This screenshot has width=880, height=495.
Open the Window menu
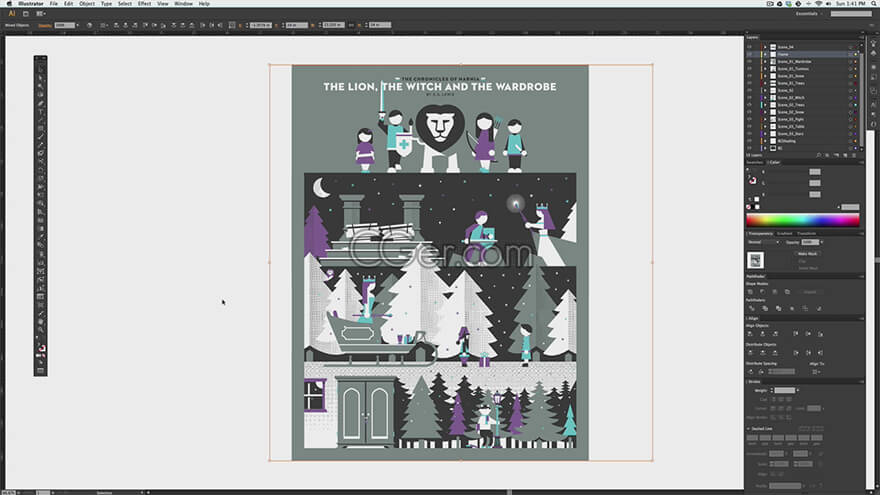pyautogui.click(x=183, y=3)
